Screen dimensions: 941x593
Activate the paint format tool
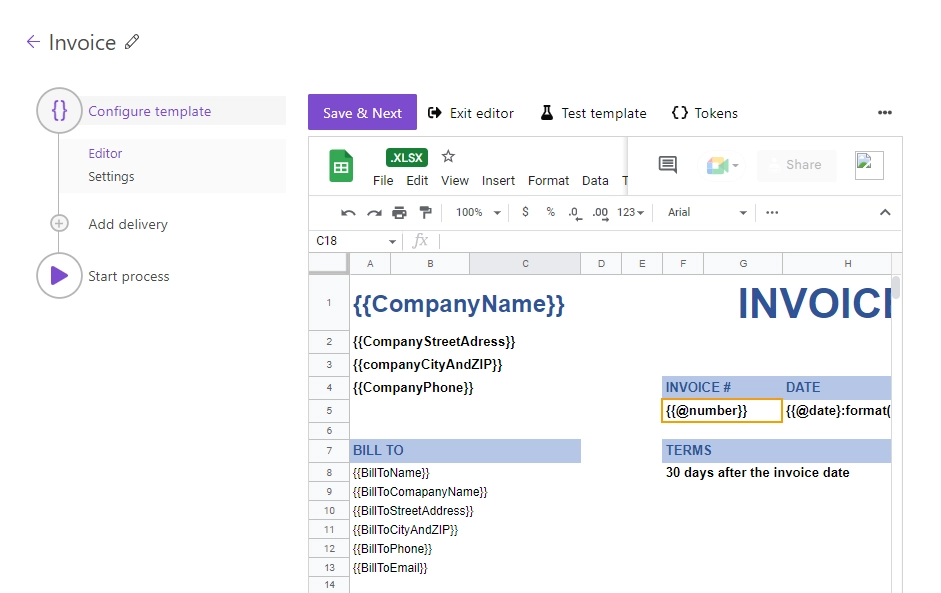(425, 212)
